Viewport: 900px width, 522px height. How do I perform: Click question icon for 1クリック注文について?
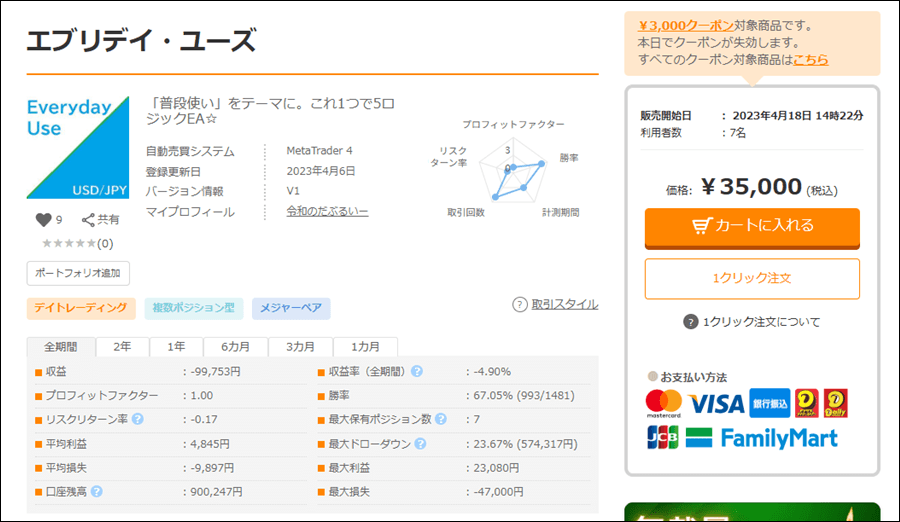click(690, 322)
